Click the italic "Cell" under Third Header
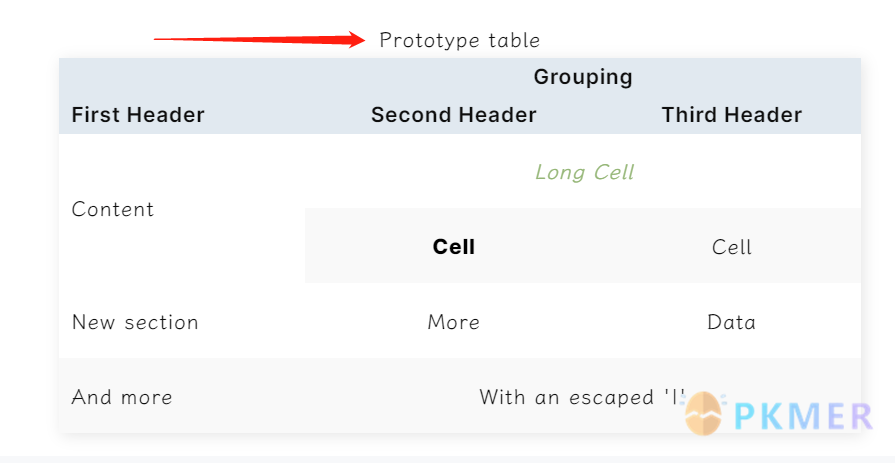895x463 pixels. [732, 247]
